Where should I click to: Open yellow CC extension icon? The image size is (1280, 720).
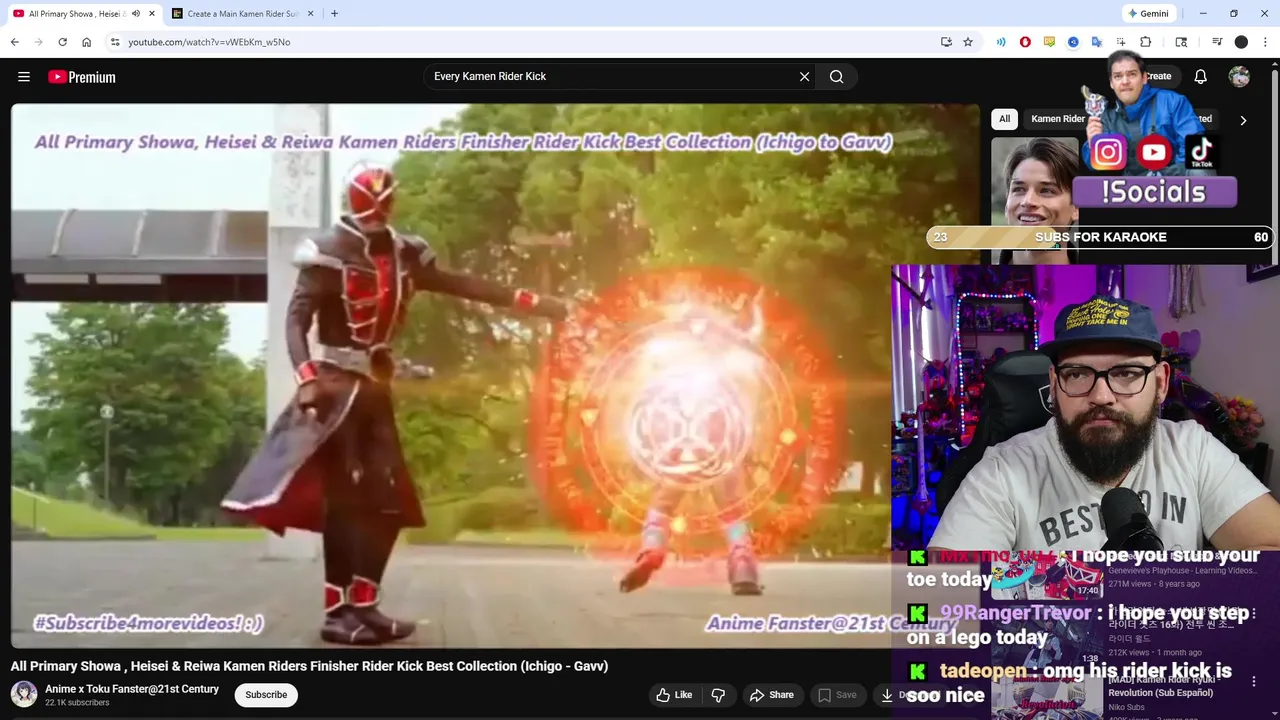pos(1049,42)
